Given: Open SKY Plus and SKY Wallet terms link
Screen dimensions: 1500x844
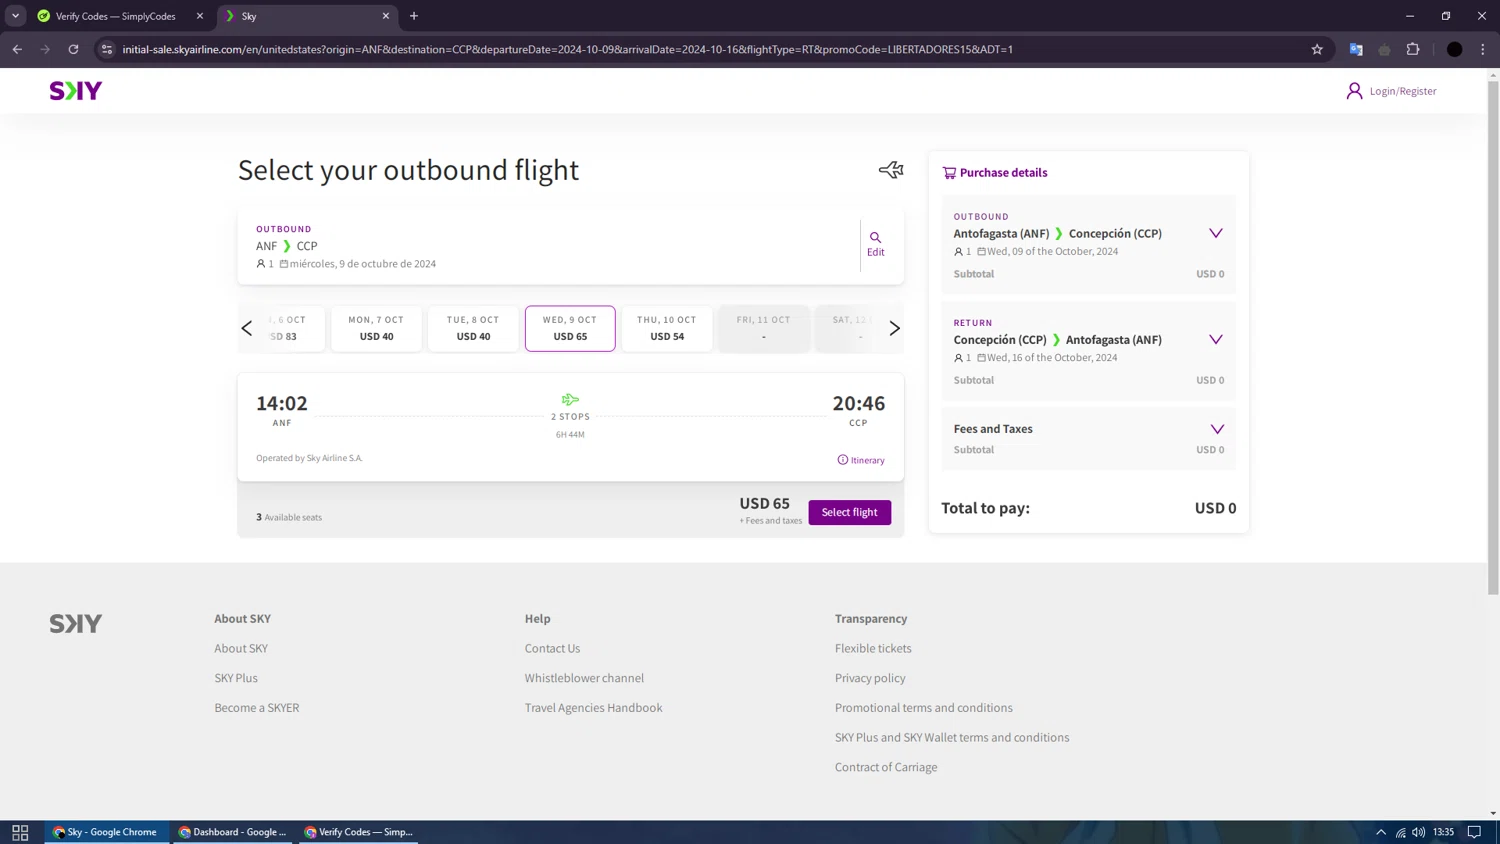Looking at the screenshot, I should 952,738.
